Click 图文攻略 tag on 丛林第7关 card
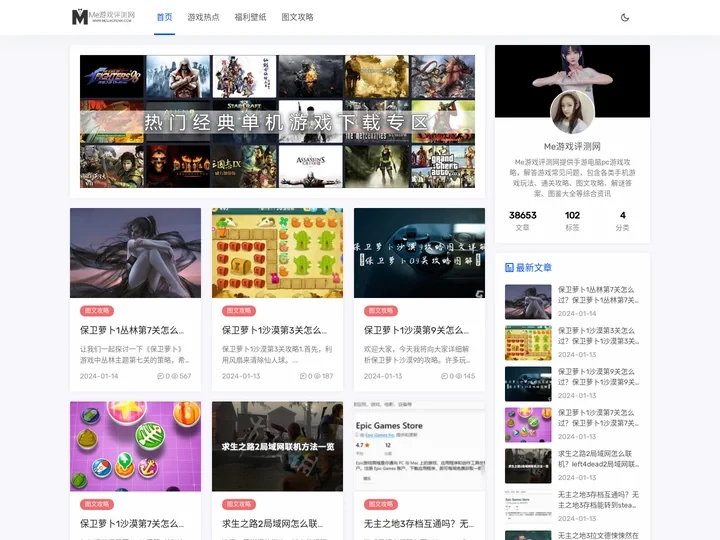The image size is (720, 540). 97,311
